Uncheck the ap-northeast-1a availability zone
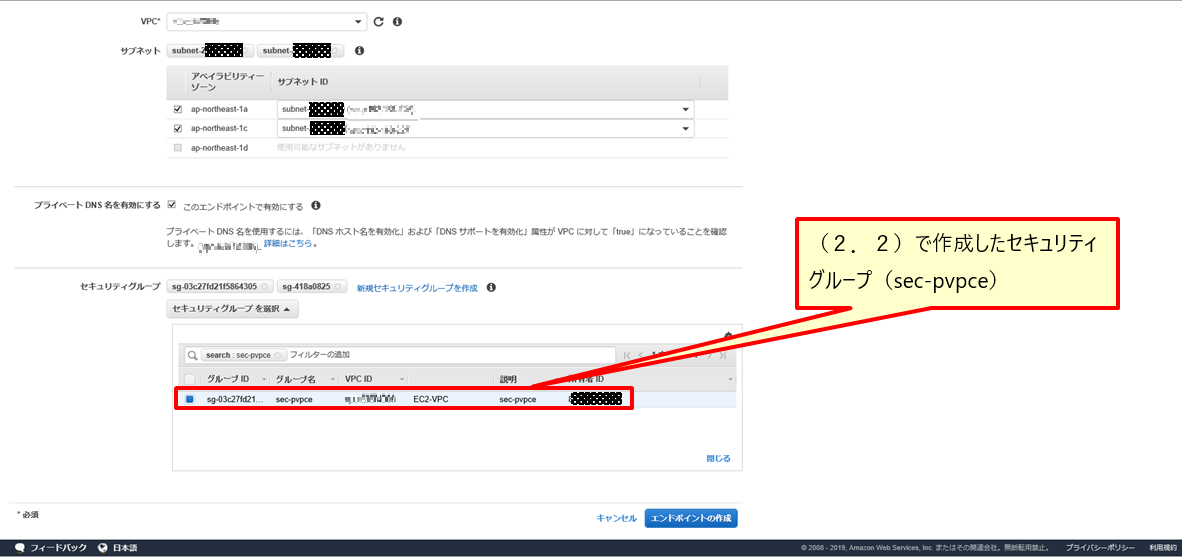Image resolution: width=1182 pixels, height=558 pixels. [x=178, y=109]
